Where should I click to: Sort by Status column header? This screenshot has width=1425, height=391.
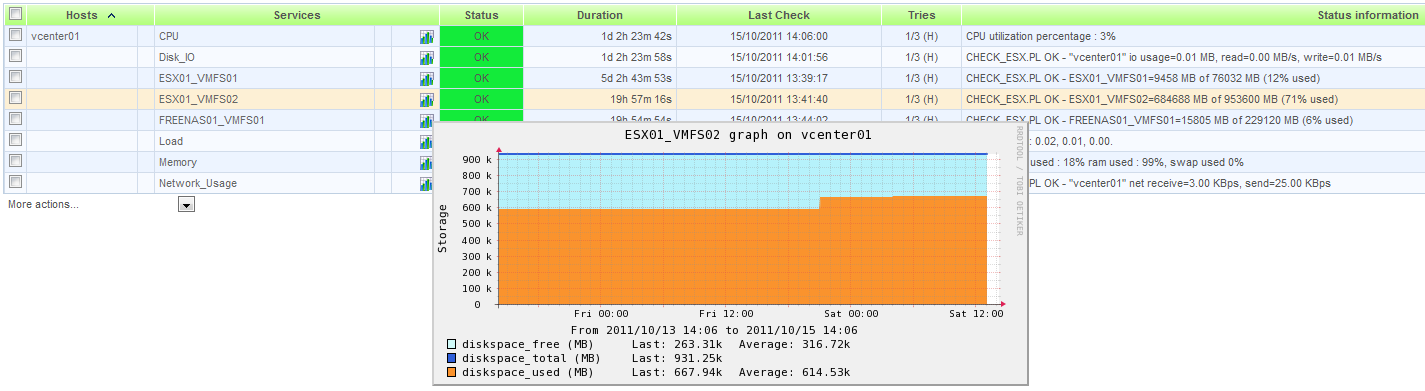(x=481, y=15)
